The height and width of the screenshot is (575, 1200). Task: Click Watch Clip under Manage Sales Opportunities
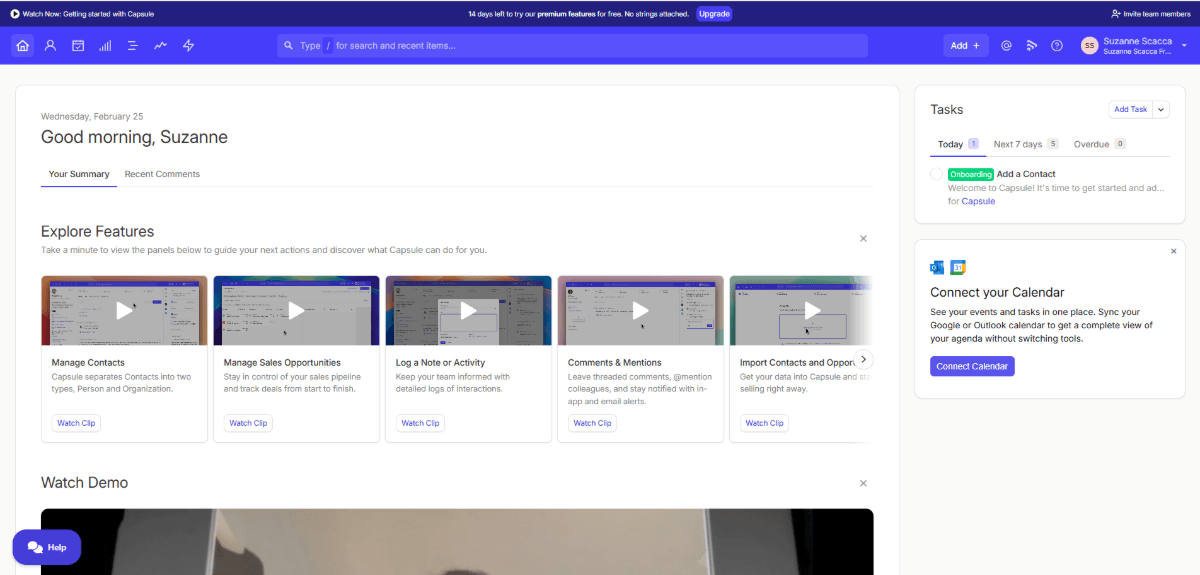pyautogui.click(x=248, y=423)
